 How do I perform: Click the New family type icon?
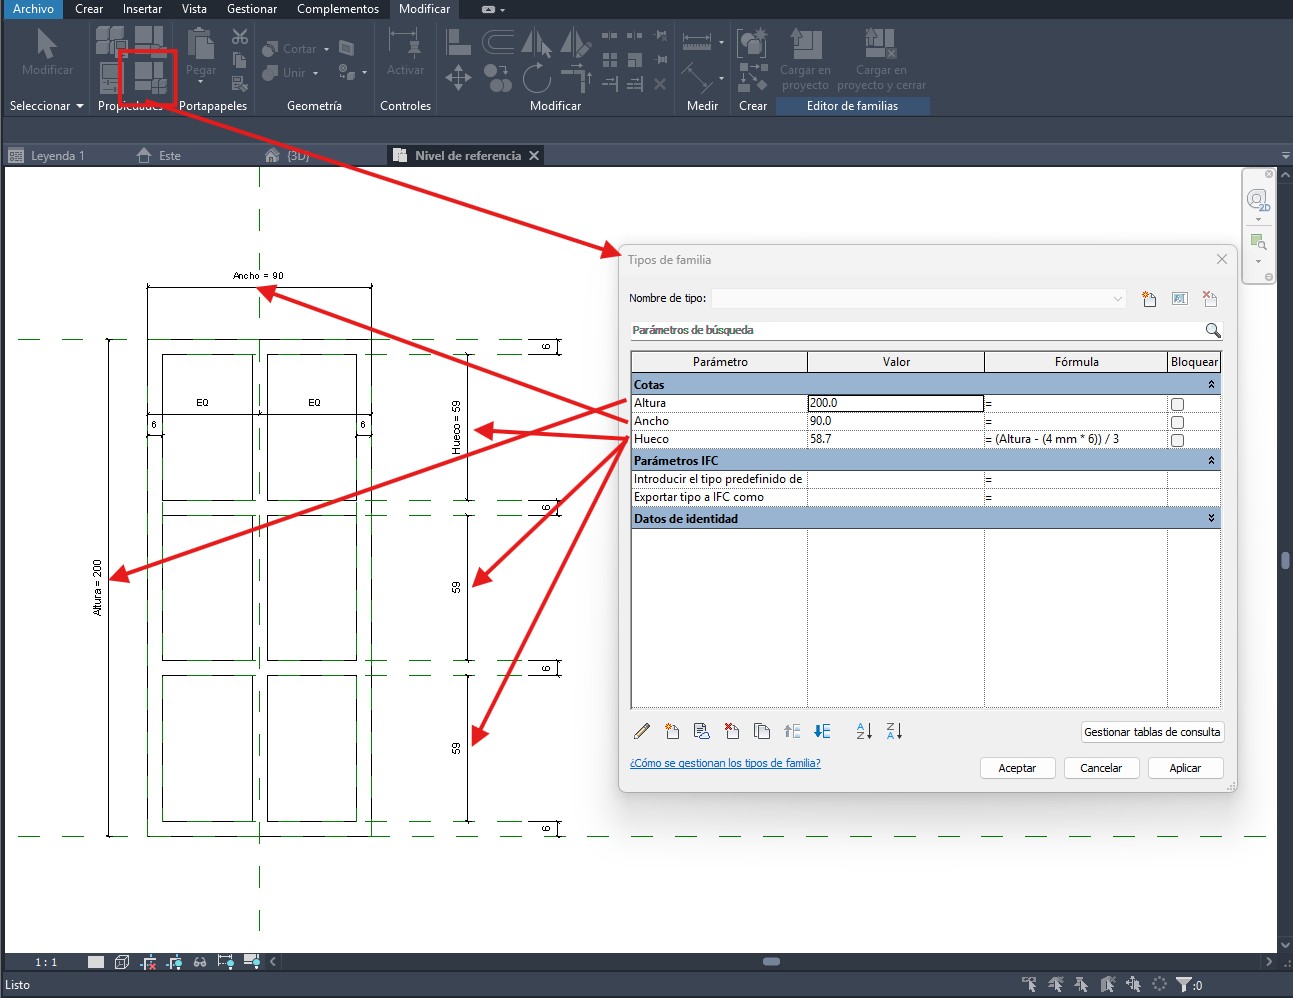tap(1149, 299)
